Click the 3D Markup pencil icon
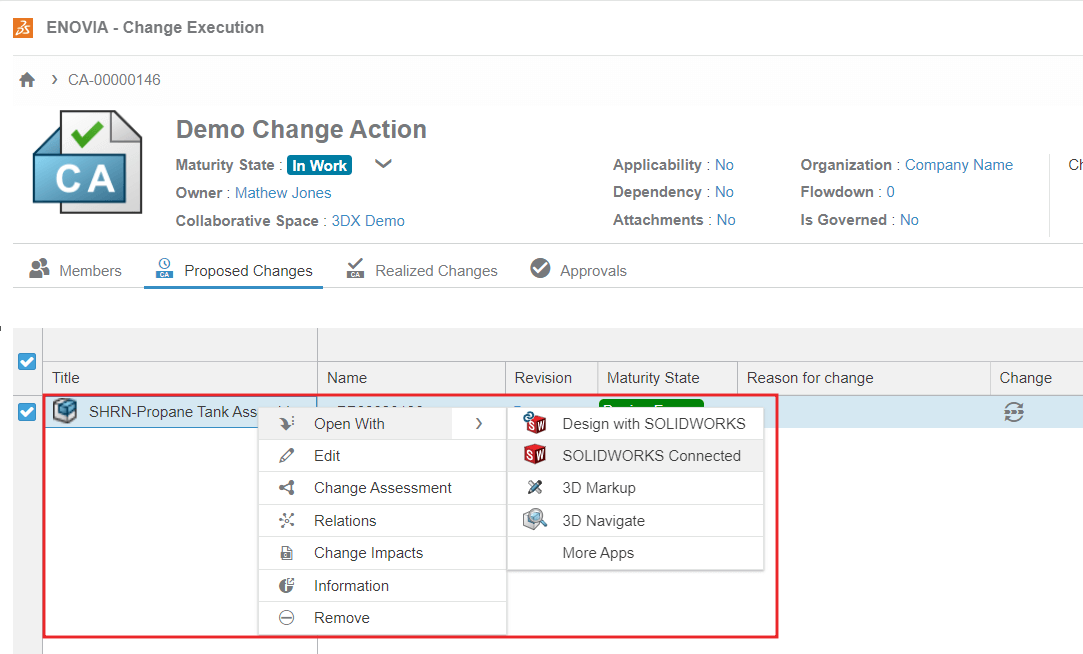 535,487
